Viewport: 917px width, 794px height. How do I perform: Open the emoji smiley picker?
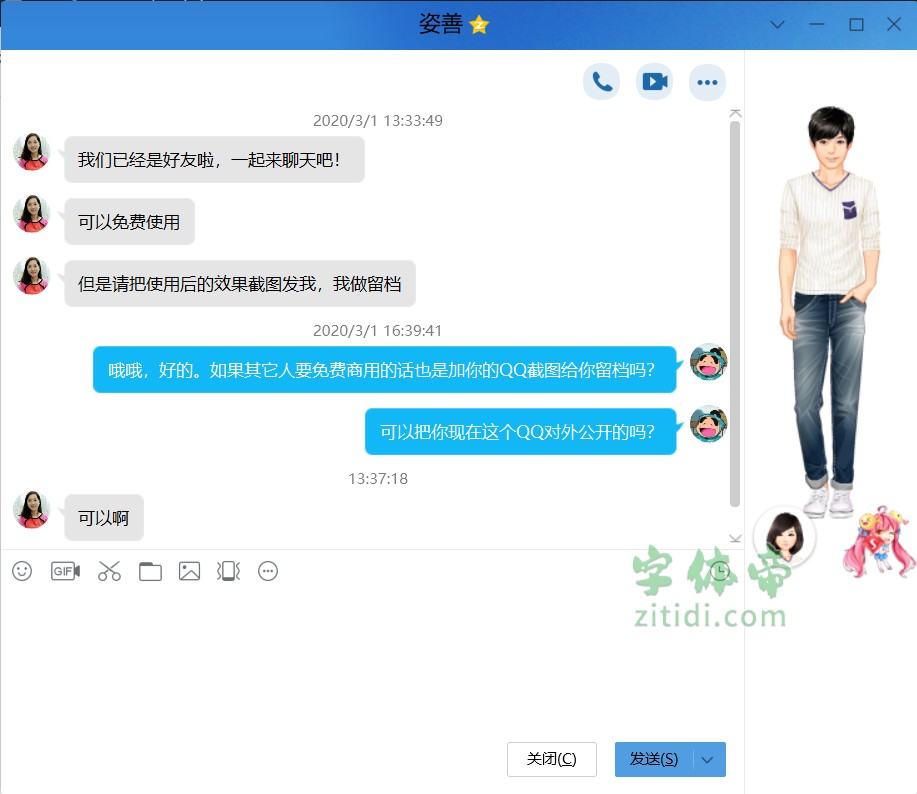[x=22, y=571]
